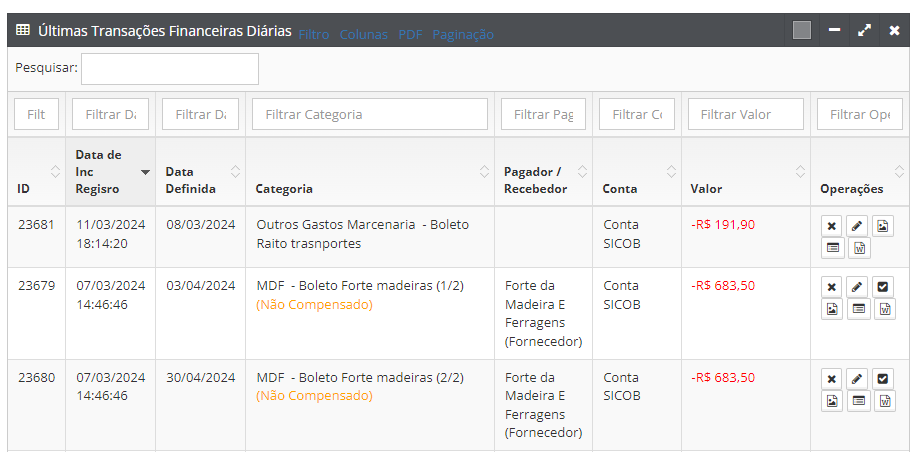Image resolution: width=917 pixels, height=452 pixels.
Task: Click the Paginação link
Action: 463,34
